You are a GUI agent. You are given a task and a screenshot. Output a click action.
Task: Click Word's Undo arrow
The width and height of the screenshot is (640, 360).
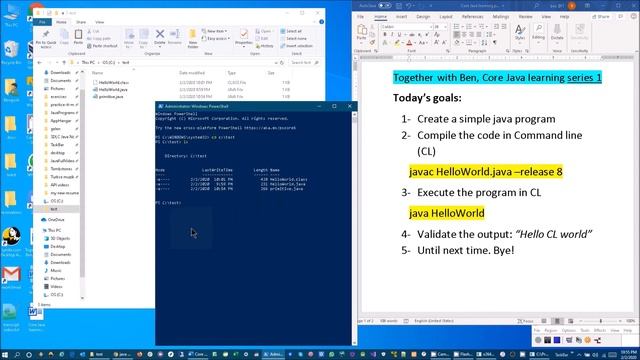[409, 6]
